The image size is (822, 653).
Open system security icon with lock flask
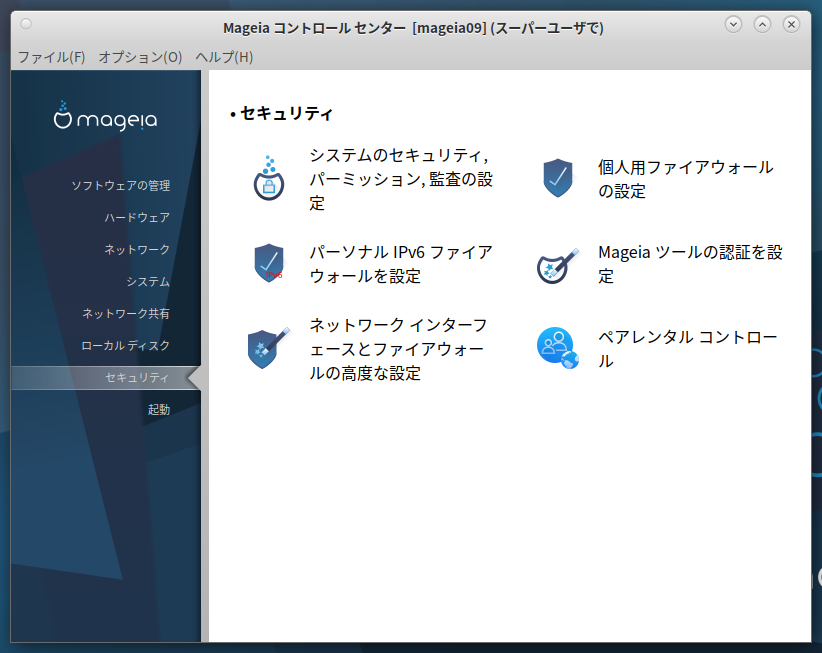click(x=269, y=179)
